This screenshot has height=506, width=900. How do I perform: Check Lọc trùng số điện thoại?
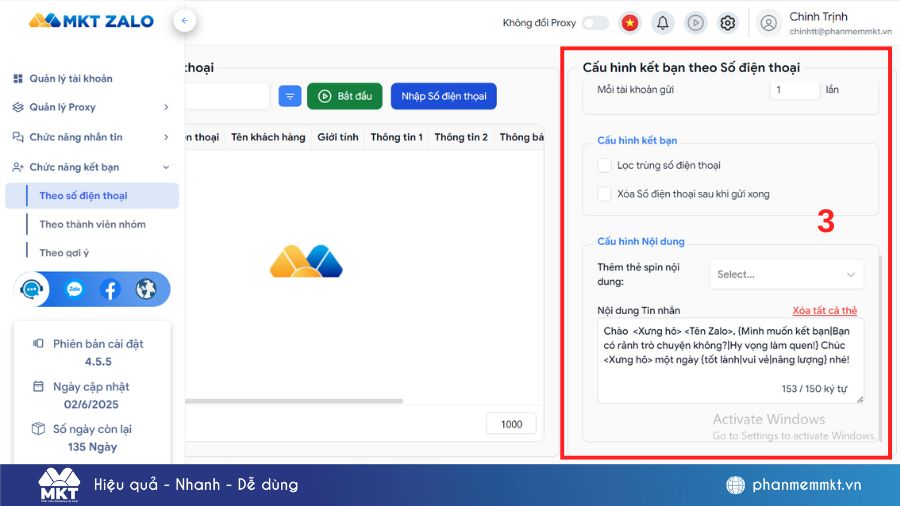(604, 165)
